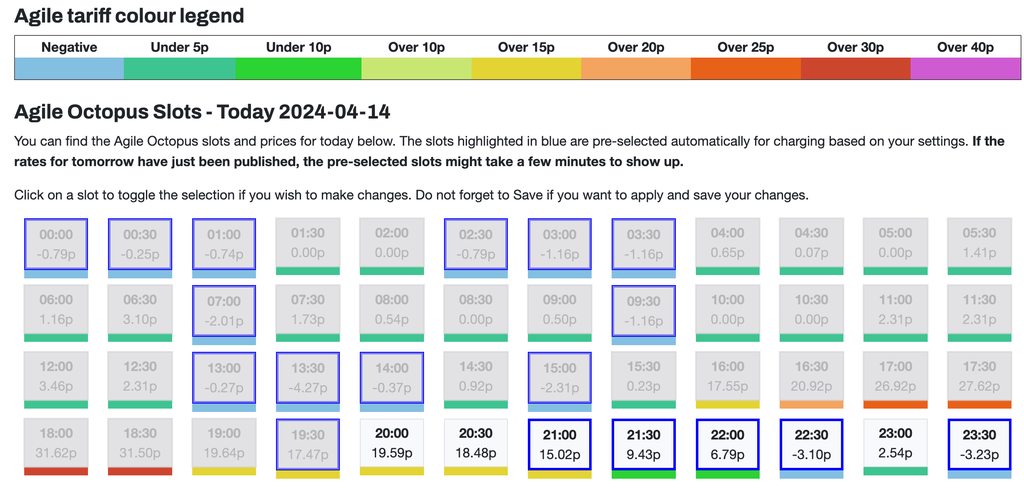The width and height of the screenshot is (1024, 500).
Task: Toggle off the 22:30 slot at -3.10p
Action: point(811,443)
